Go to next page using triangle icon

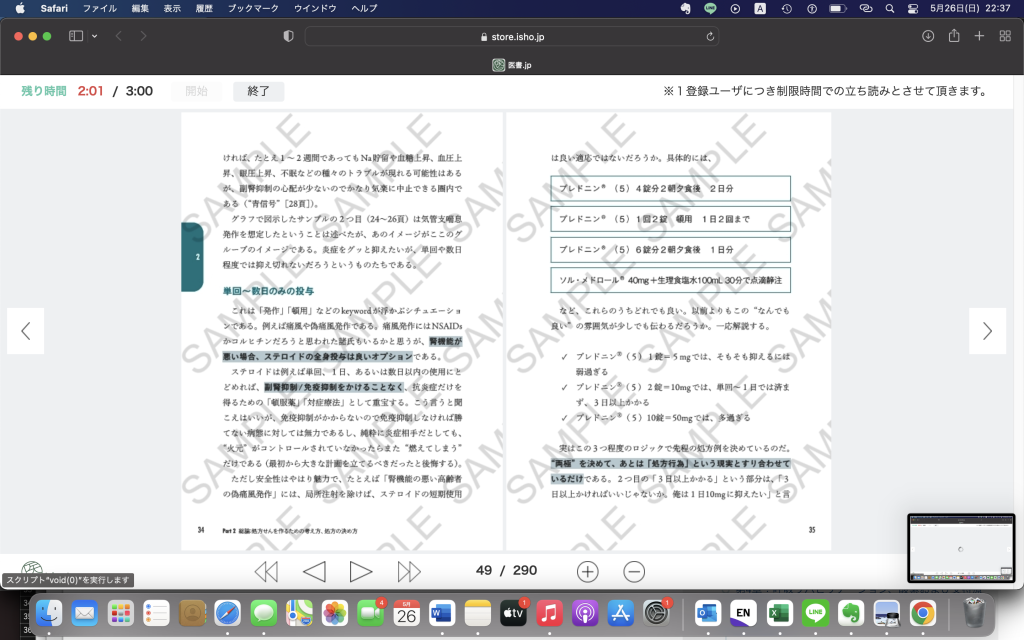[x=361, y=571]
